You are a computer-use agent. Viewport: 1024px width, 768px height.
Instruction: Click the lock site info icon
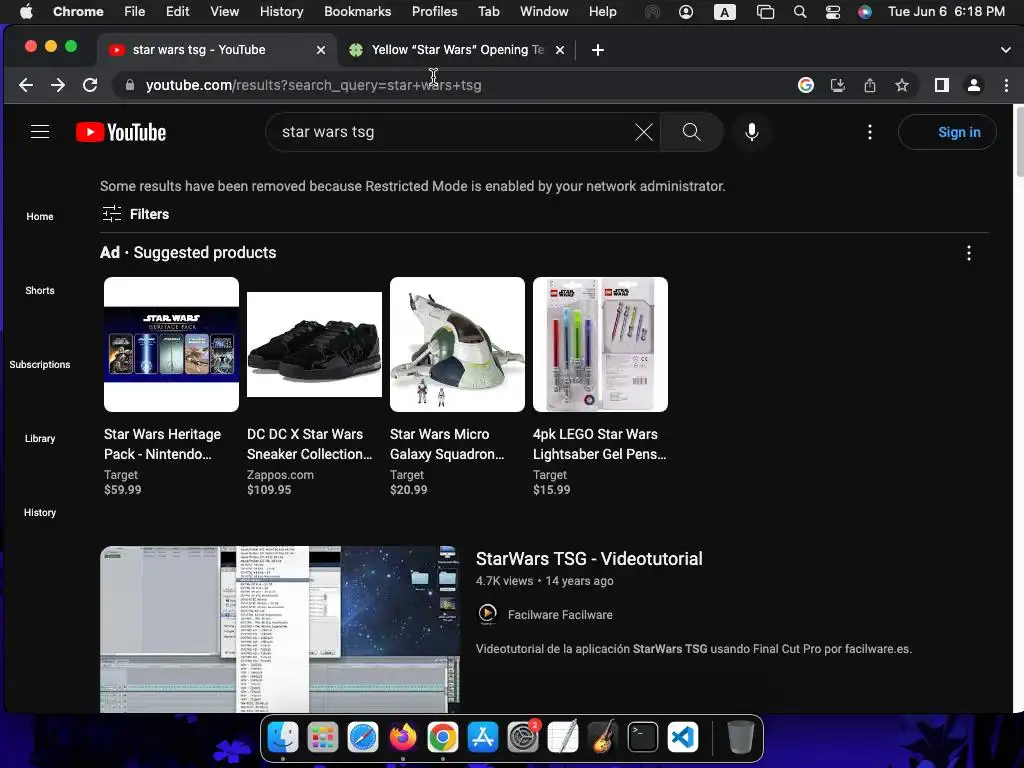pos(130,85)
